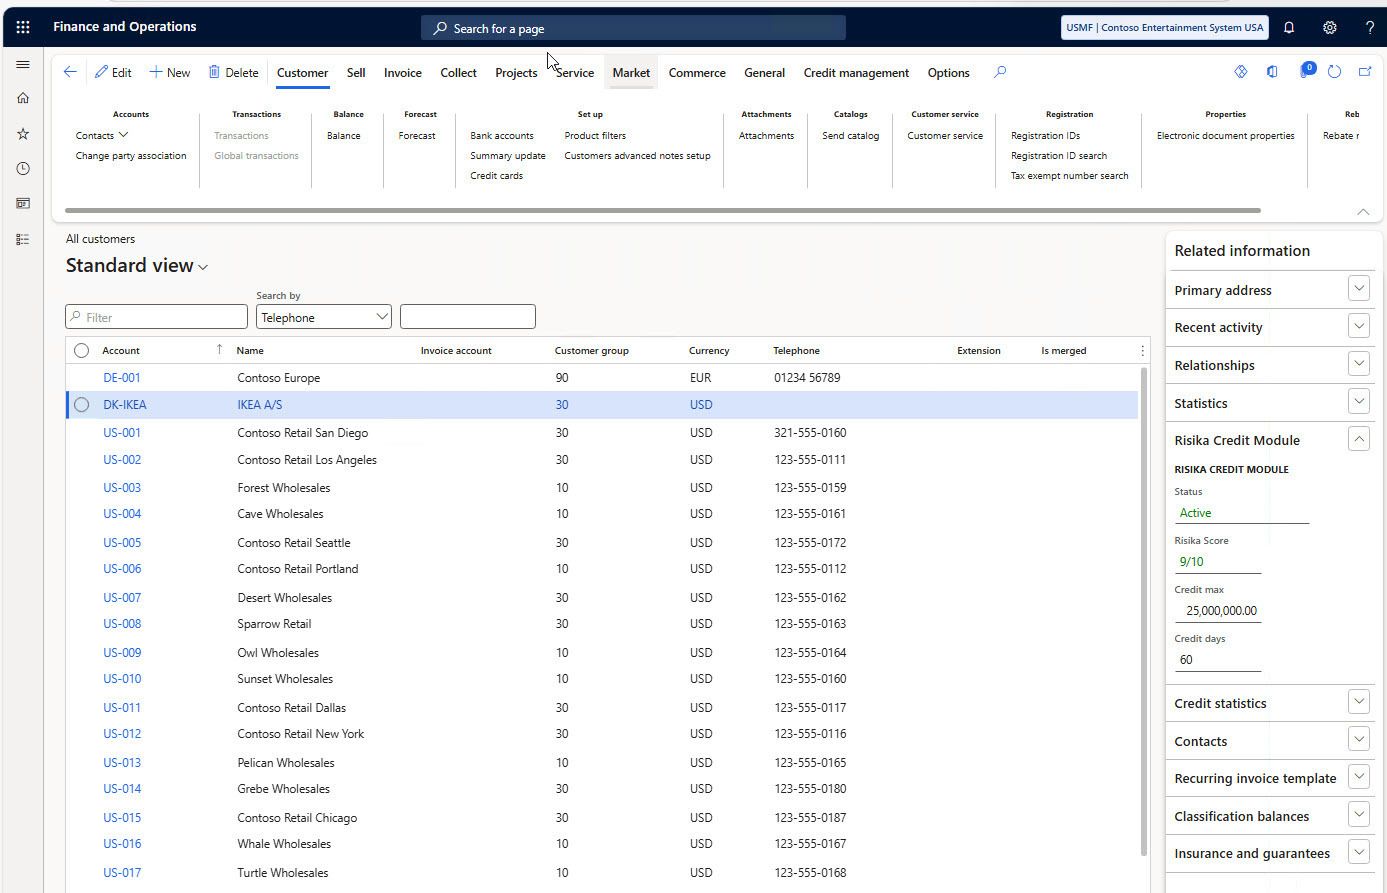The height and width of the screenshot is (893, 1387).
Task: Click the Customer group column header
Action: [x=592, y=351]
